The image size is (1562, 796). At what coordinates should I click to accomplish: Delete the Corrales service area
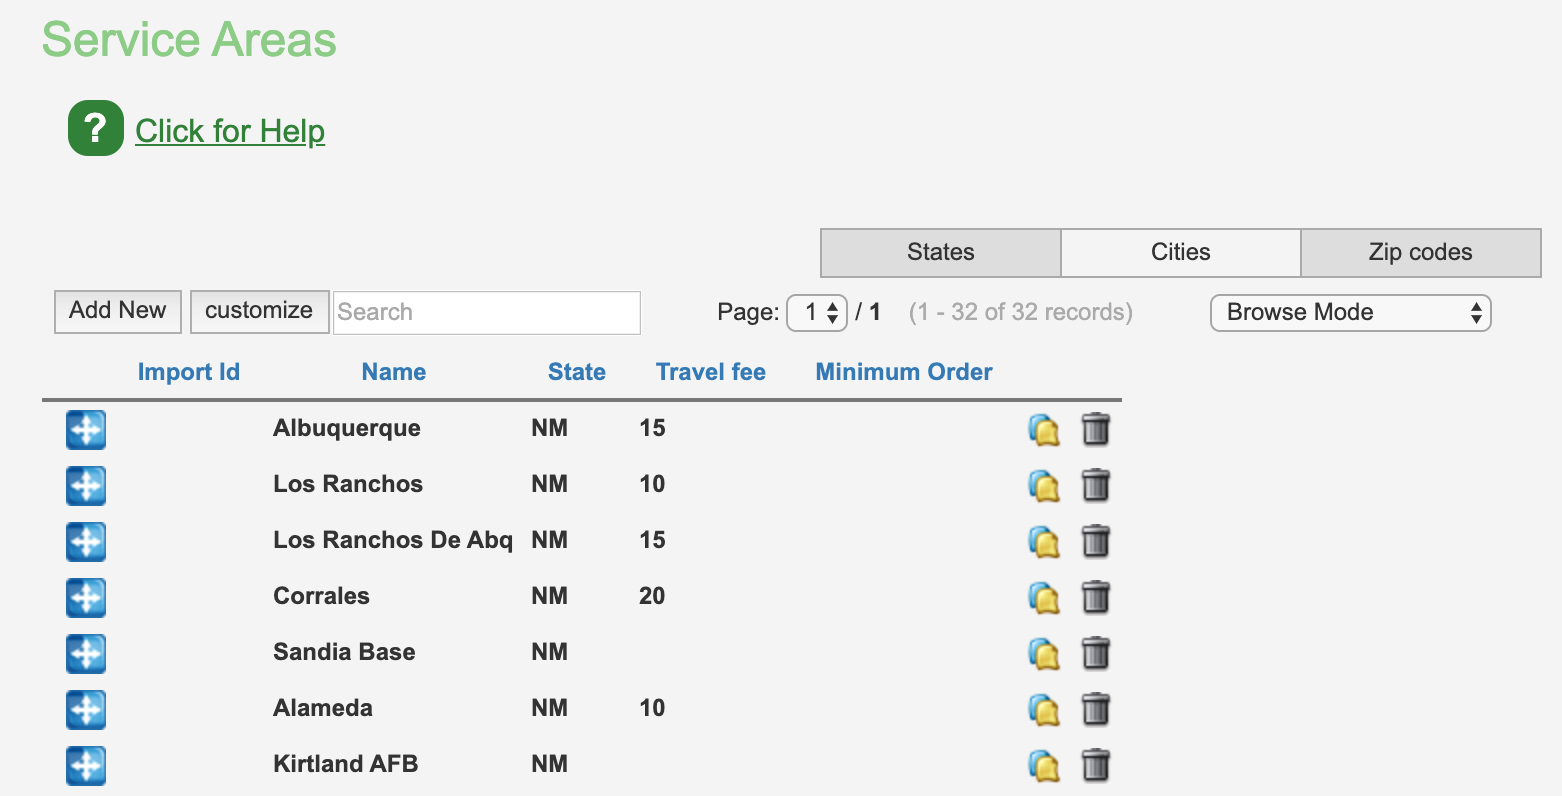[x=1096, y=597]
